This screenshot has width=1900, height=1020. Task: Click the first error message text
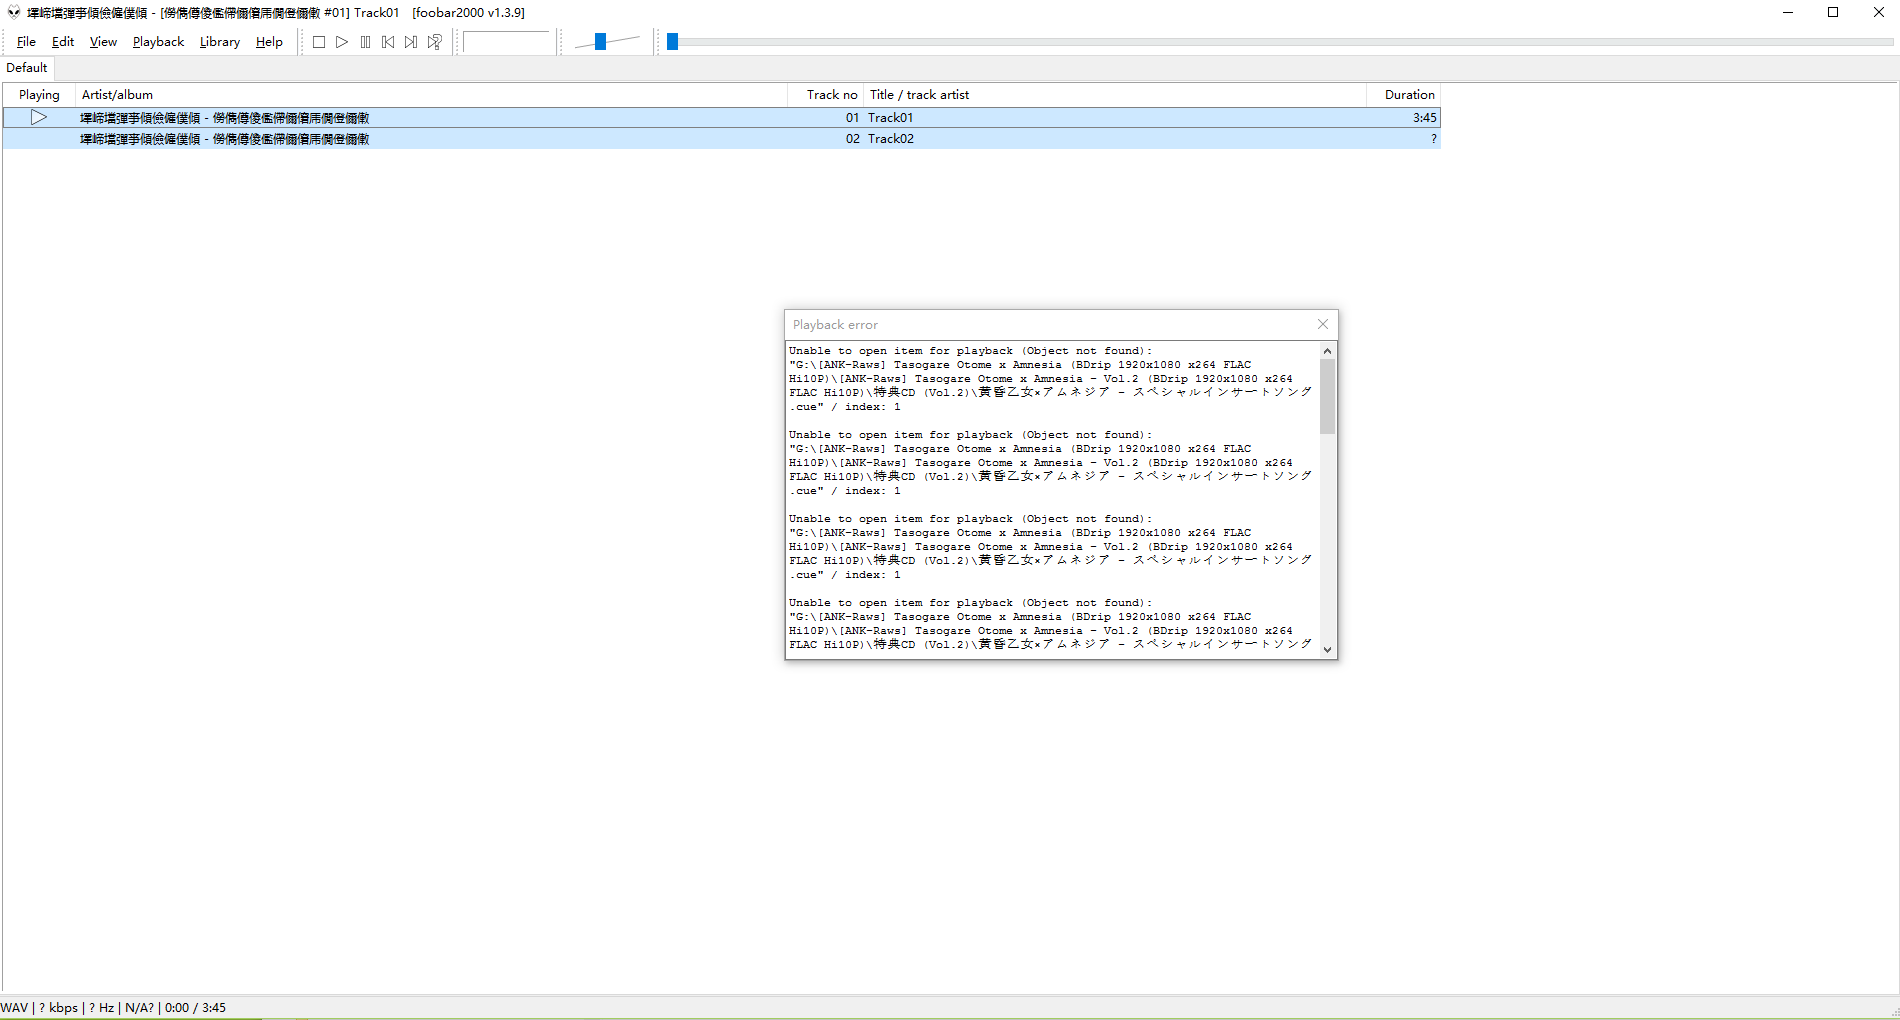[1050, 379]
